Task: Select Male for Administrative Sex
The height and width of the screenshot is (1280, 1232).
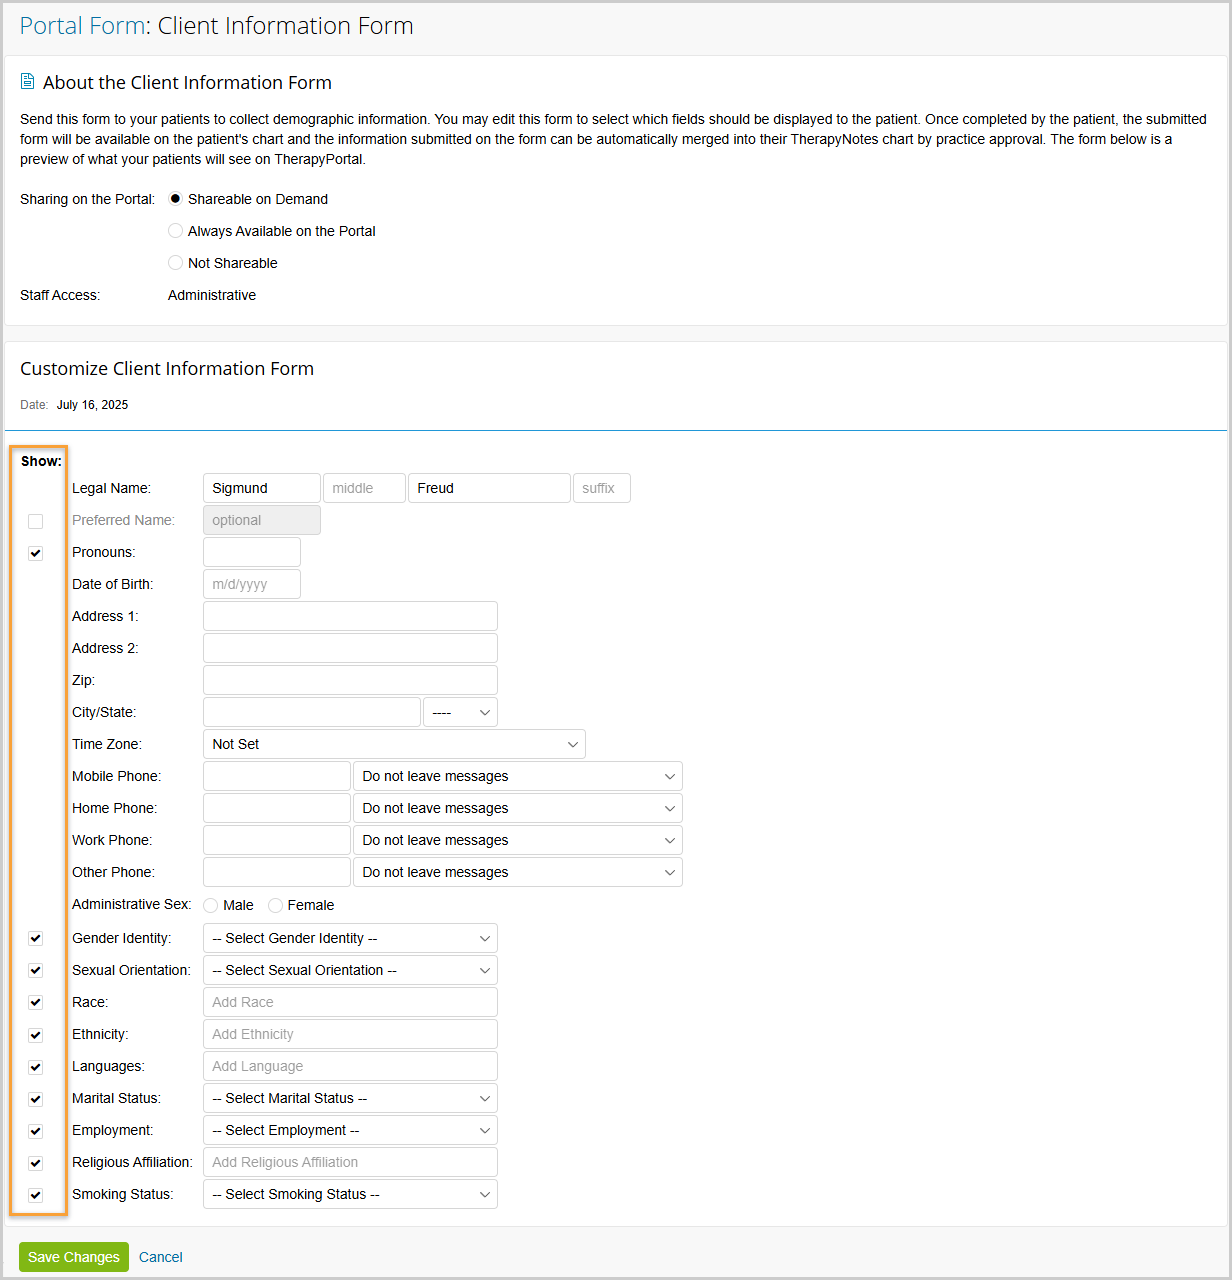Action: 211,906
